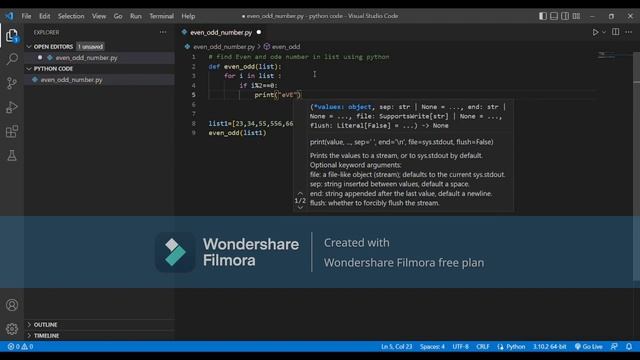640x360 pixels.
Task: Select the 3.10.2 64-bit interpreter
Action: tap(549, 347)
